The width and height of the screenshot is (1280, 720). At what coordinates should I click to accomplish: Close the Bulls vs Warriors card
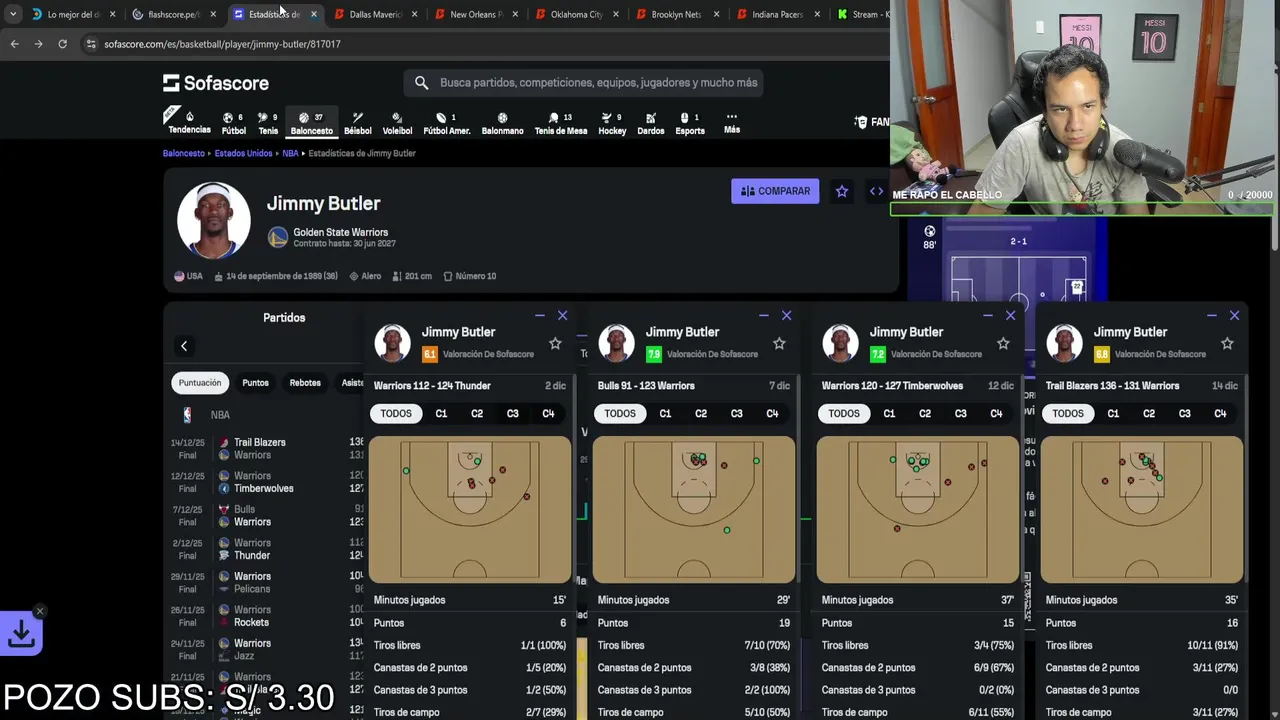click(786, 316)
